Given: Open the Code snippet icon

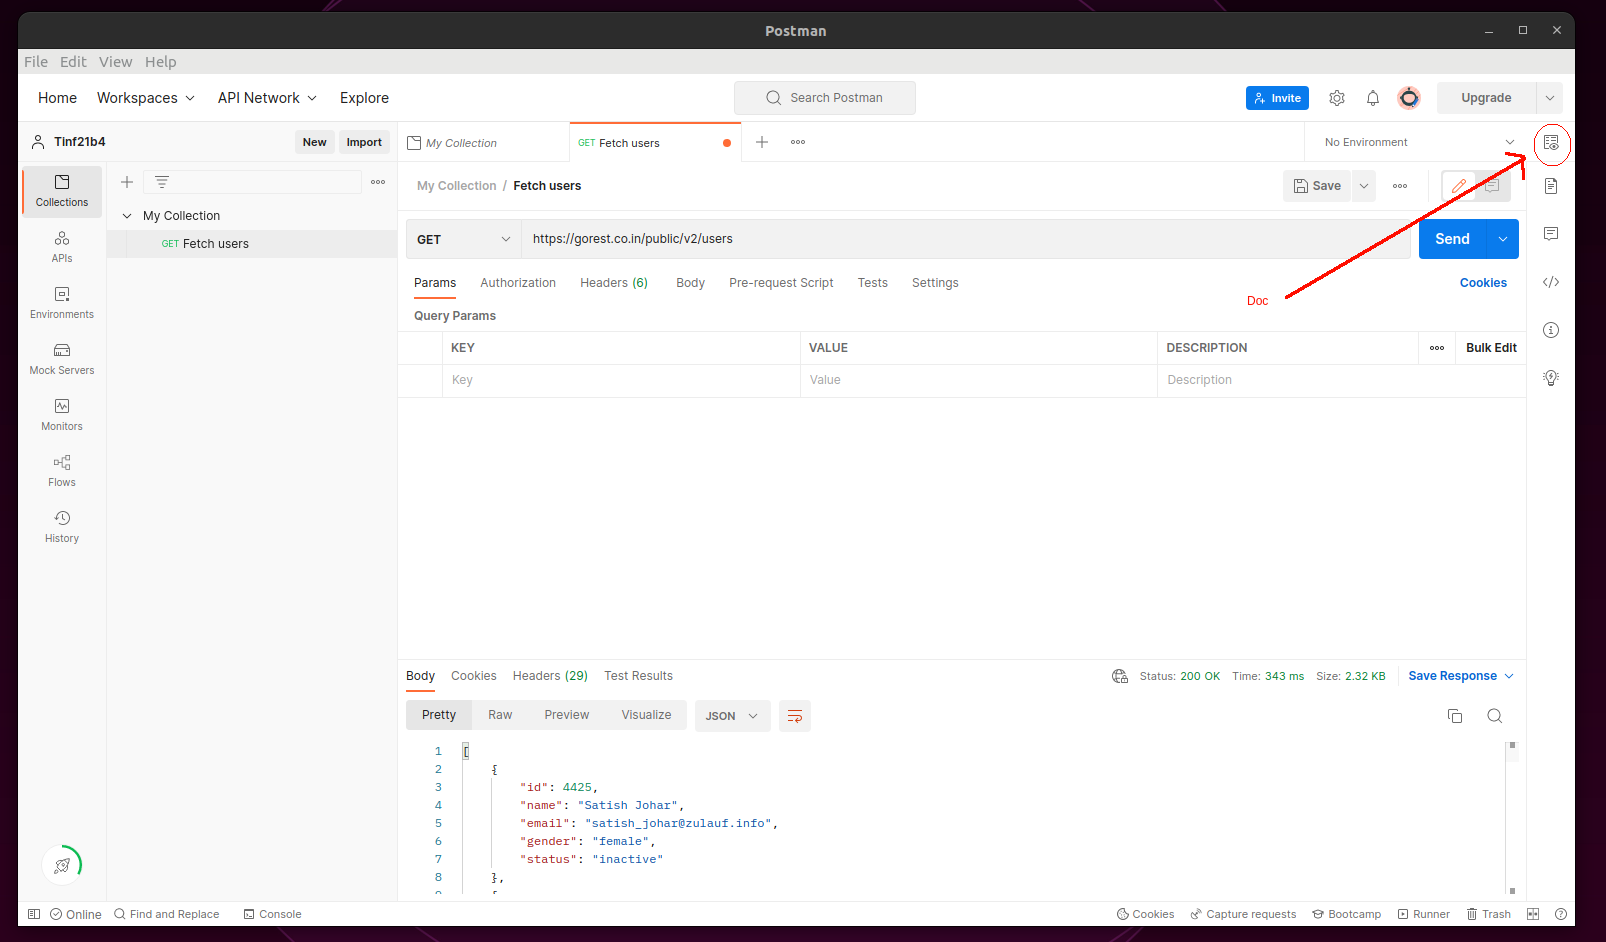Looking at the screenshot, I should click(x=1551, y=282).
